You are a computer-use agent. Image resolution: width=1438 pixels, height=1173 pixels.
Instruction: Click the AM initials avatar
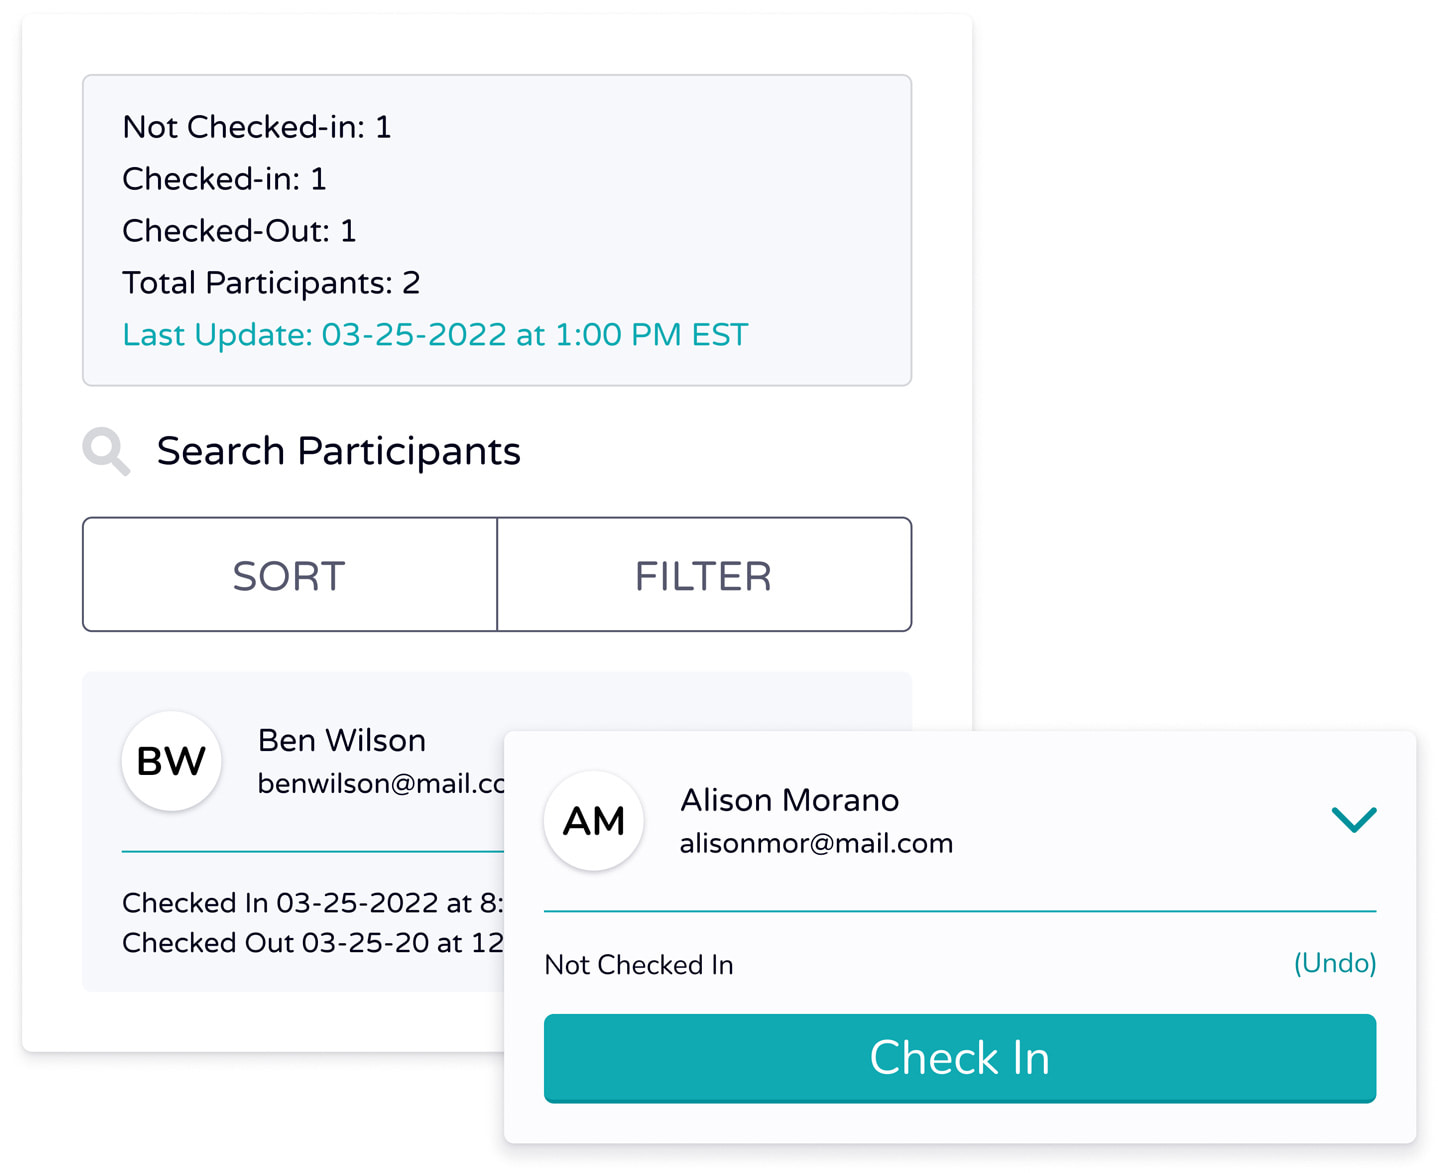coord(594,821)
